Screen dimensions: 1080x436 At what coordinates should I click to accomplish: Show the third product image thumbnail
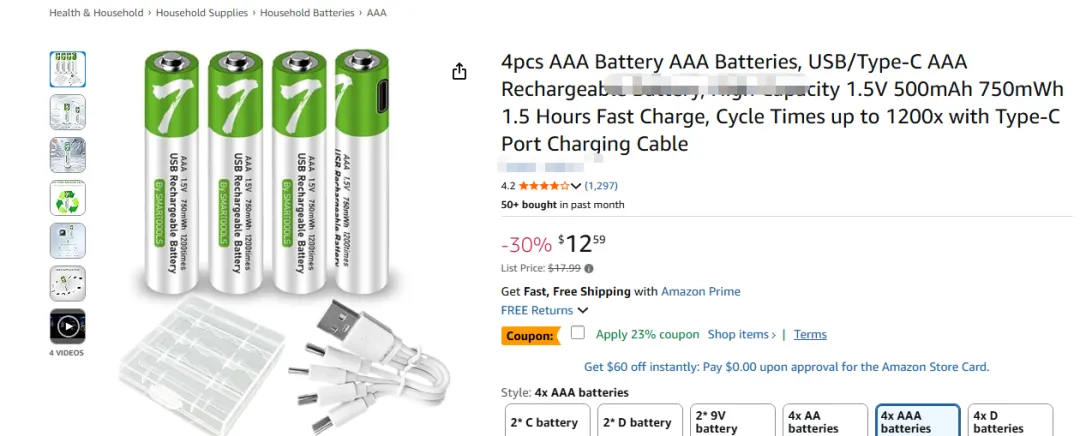click(68, 155)
